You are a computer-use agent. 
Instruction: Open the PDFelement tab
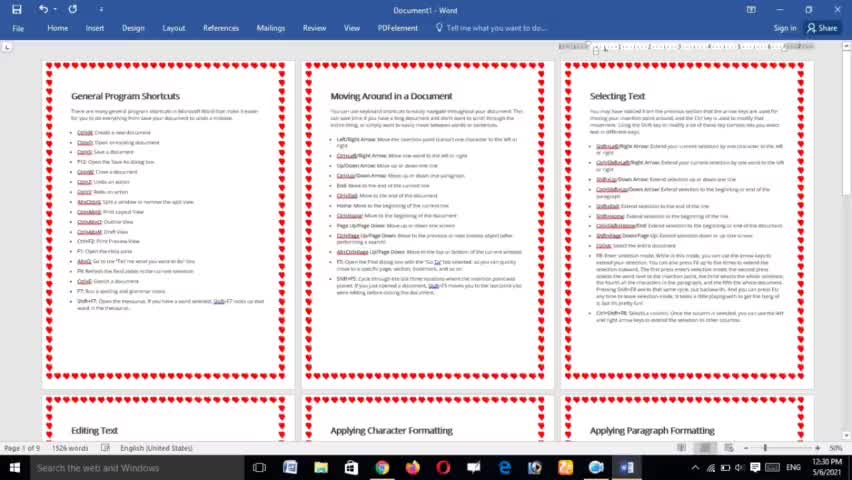click(398, 28)
